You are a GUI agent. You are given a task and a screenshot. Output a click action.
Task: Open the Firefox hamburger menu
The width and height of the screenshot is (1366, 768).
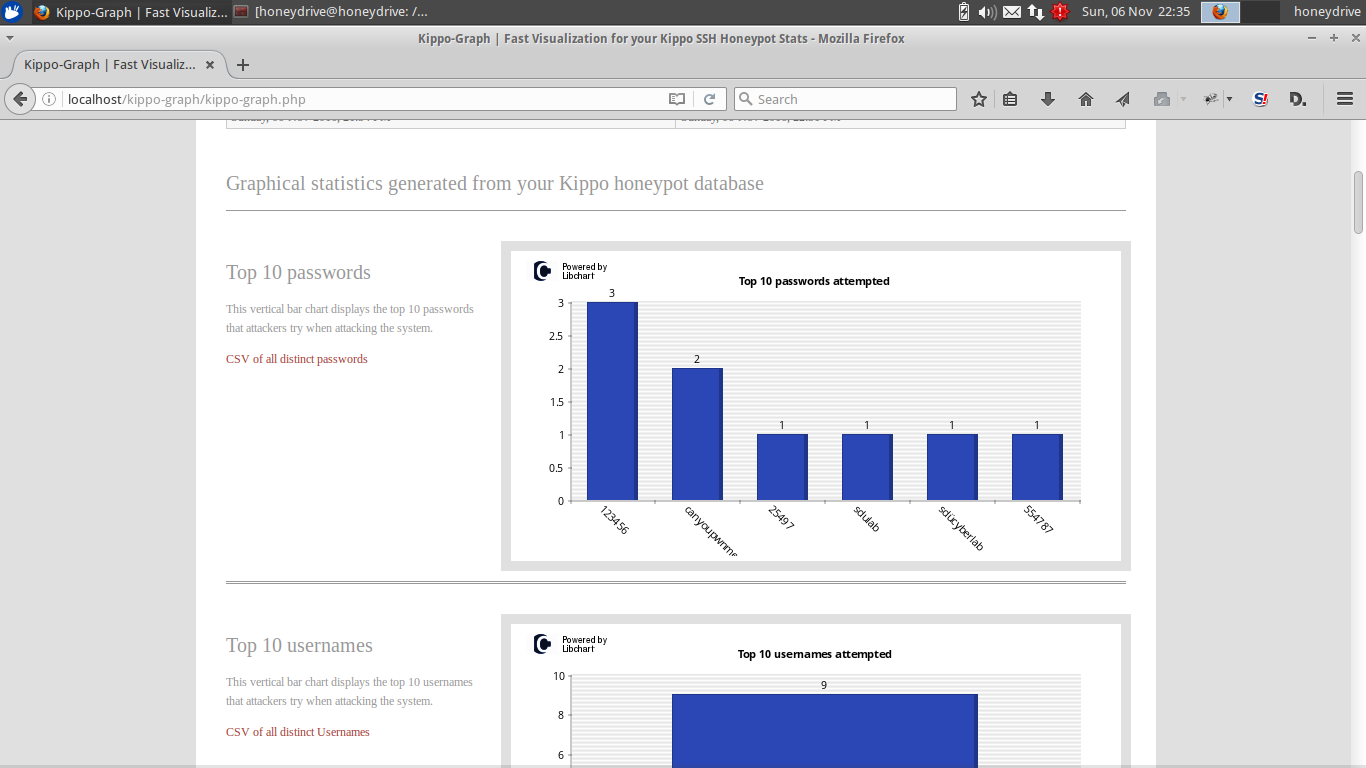[1345, 99]
